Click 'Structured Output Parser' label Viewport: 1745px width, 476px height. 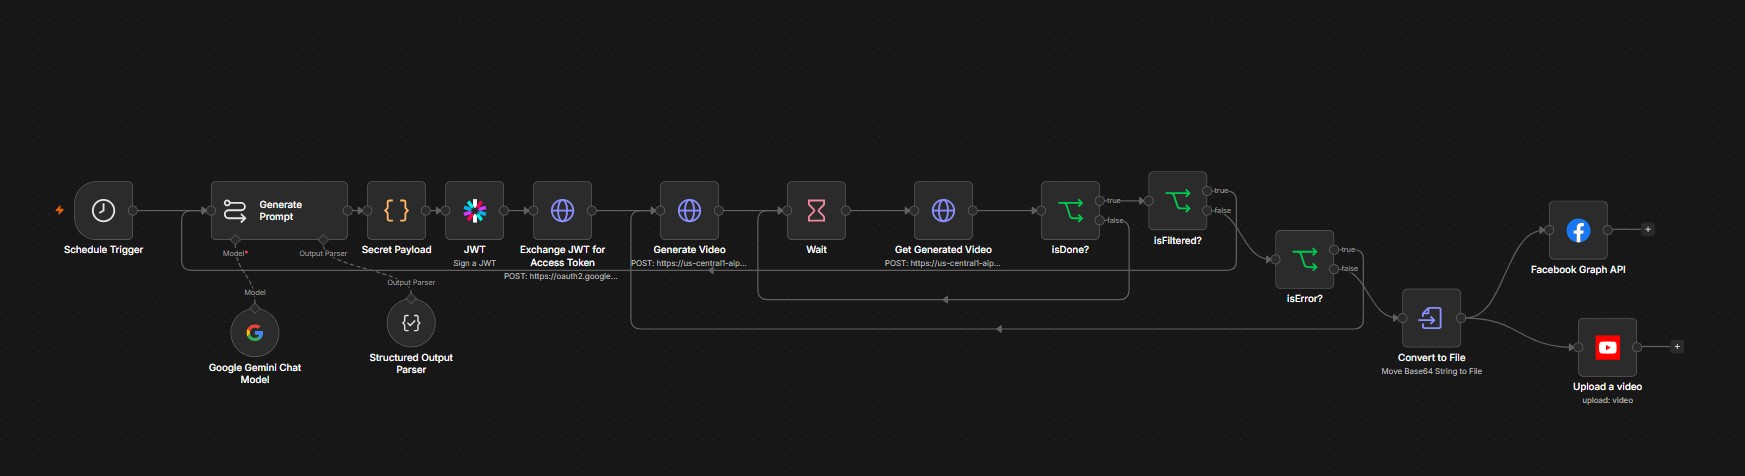(411, 363)
